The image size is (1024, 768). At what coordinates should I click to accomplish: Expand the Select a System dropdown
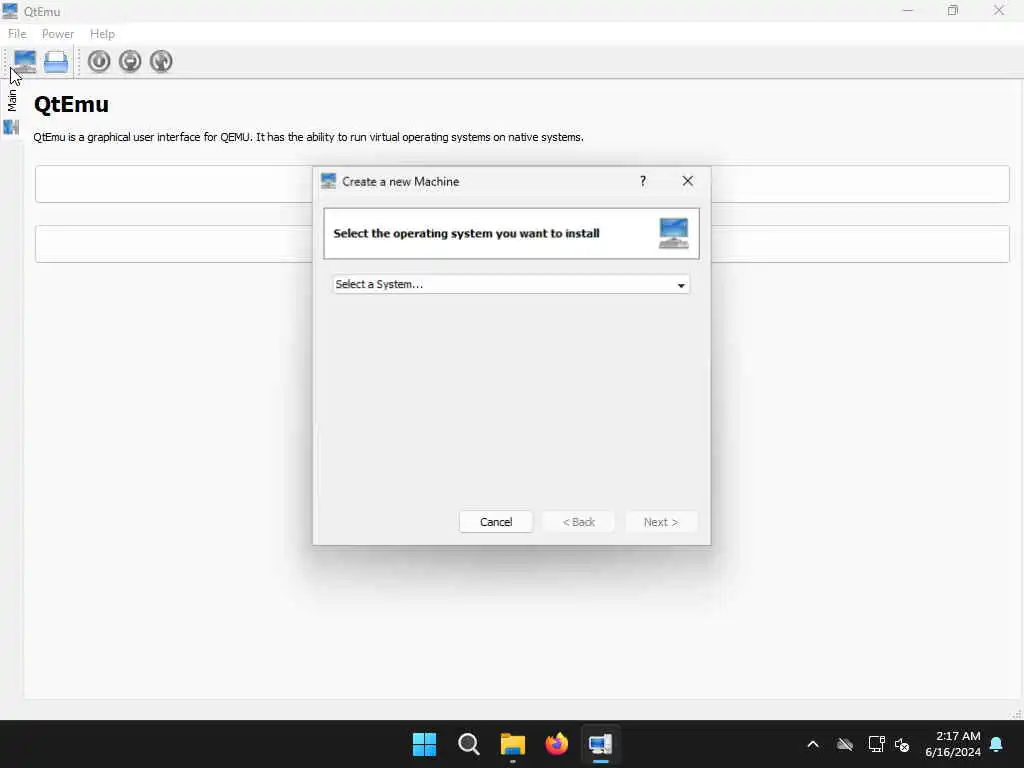coord(511,285)
